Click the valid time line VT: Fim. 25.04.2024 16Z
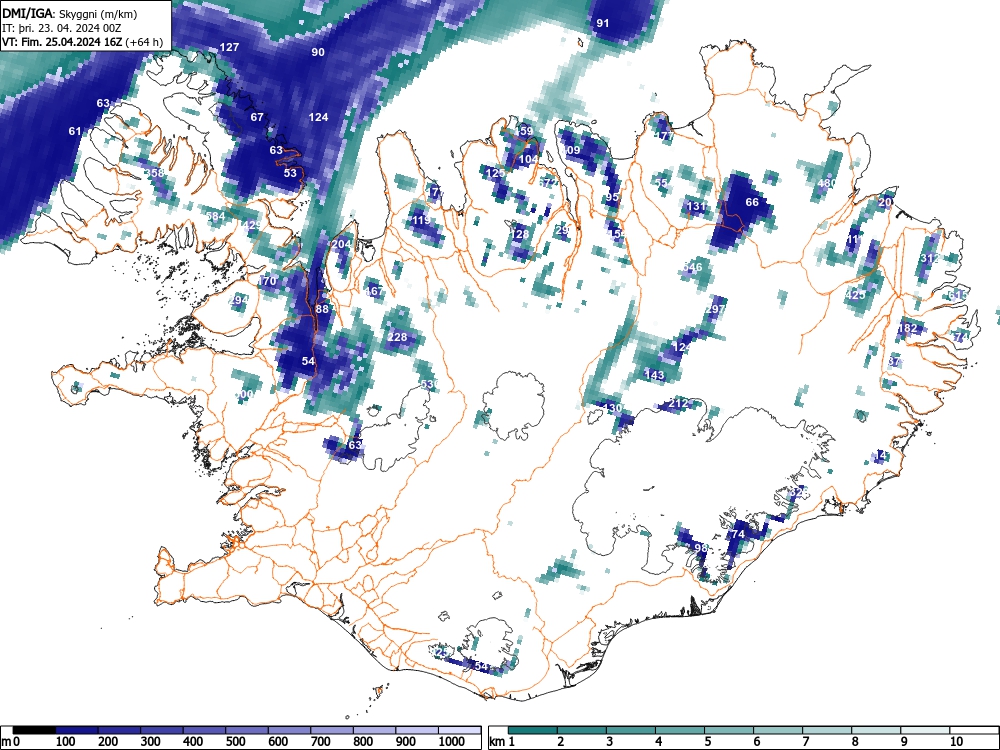 pyautogui.click(x=62, y=42)
